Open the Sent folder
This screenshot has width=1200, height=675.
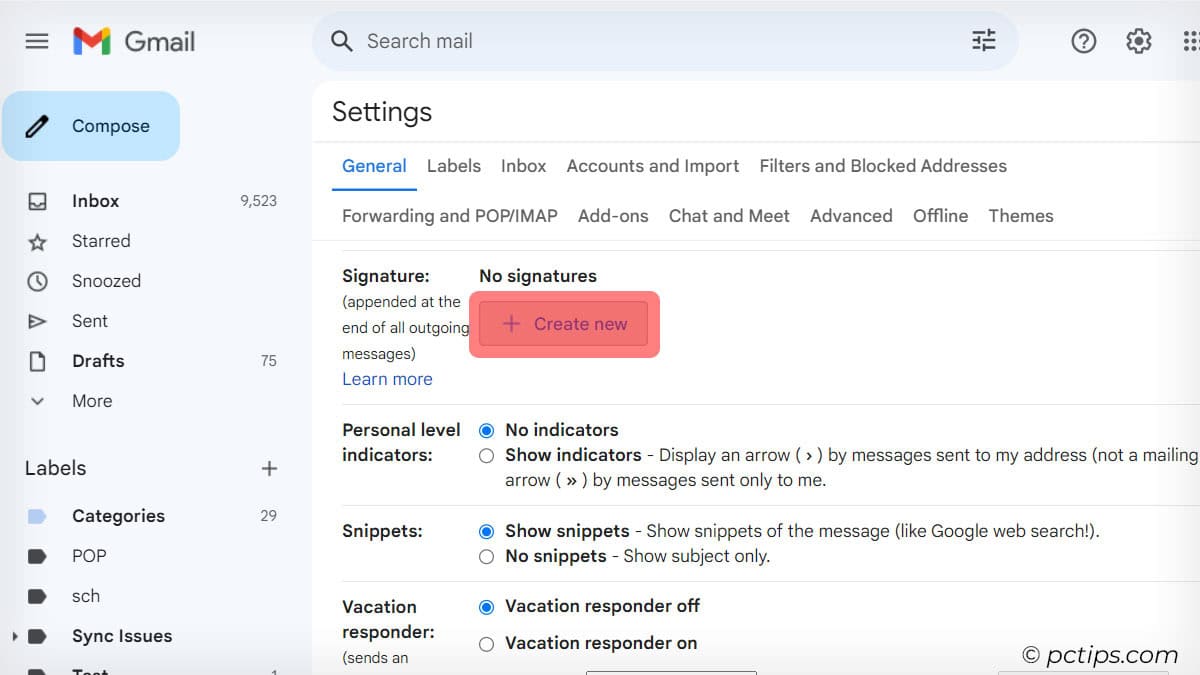(89, 321)
